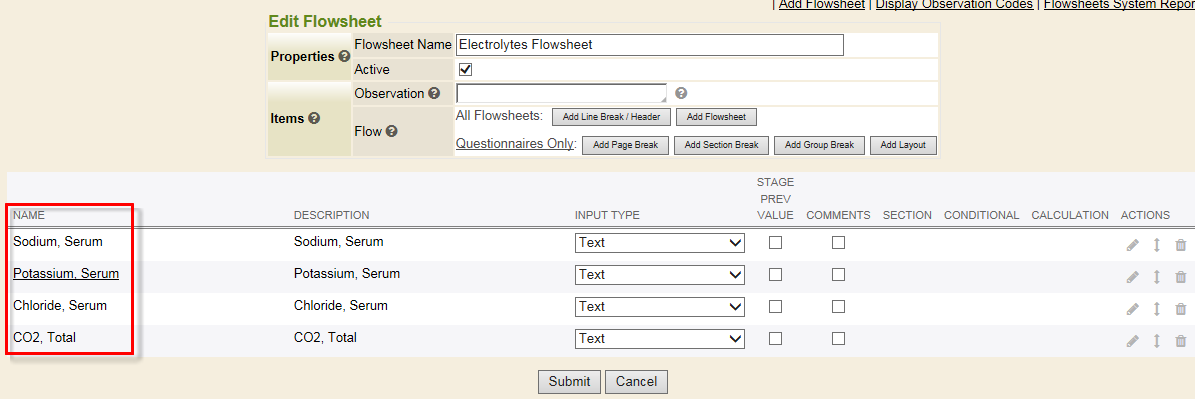Enable Stage Prev Value for Sodium, Serum

(x=775, y=243)
